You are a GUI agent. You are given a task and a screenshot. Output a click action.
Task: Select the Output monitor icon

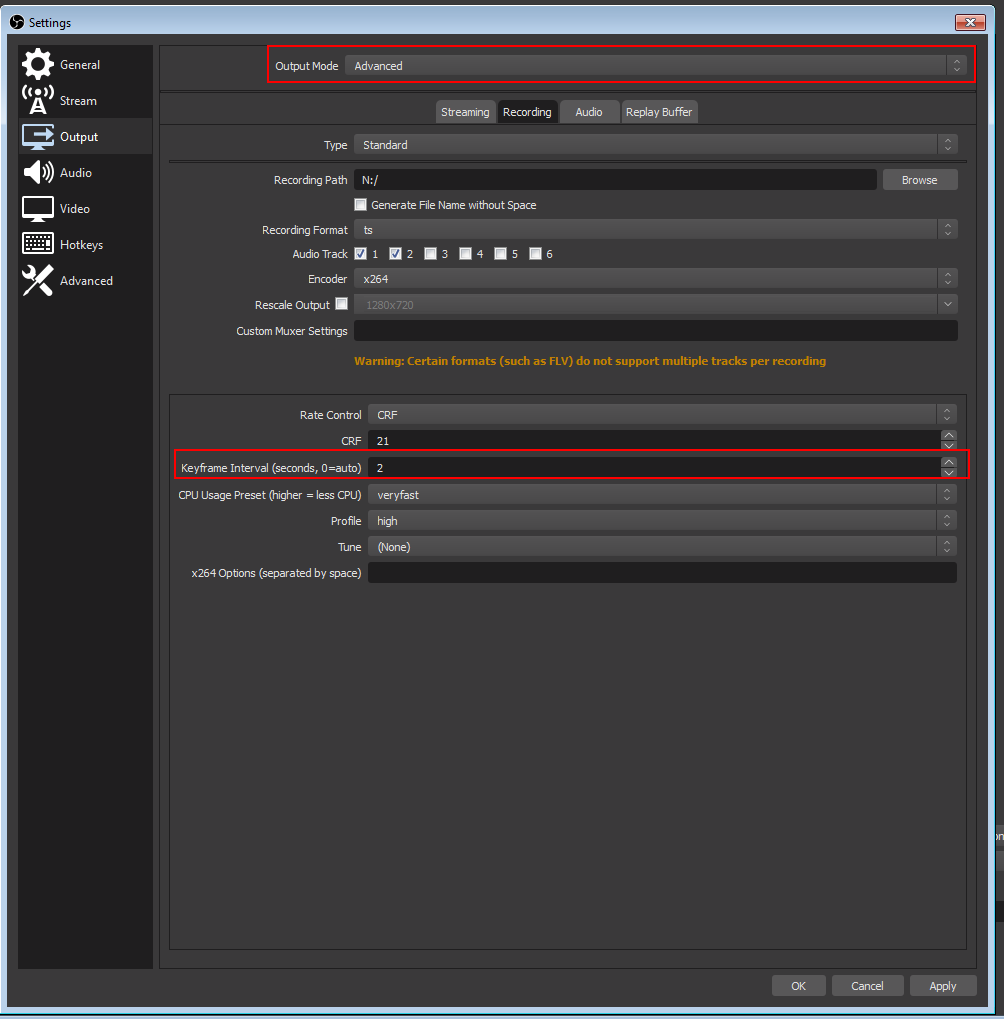point(38,136)
